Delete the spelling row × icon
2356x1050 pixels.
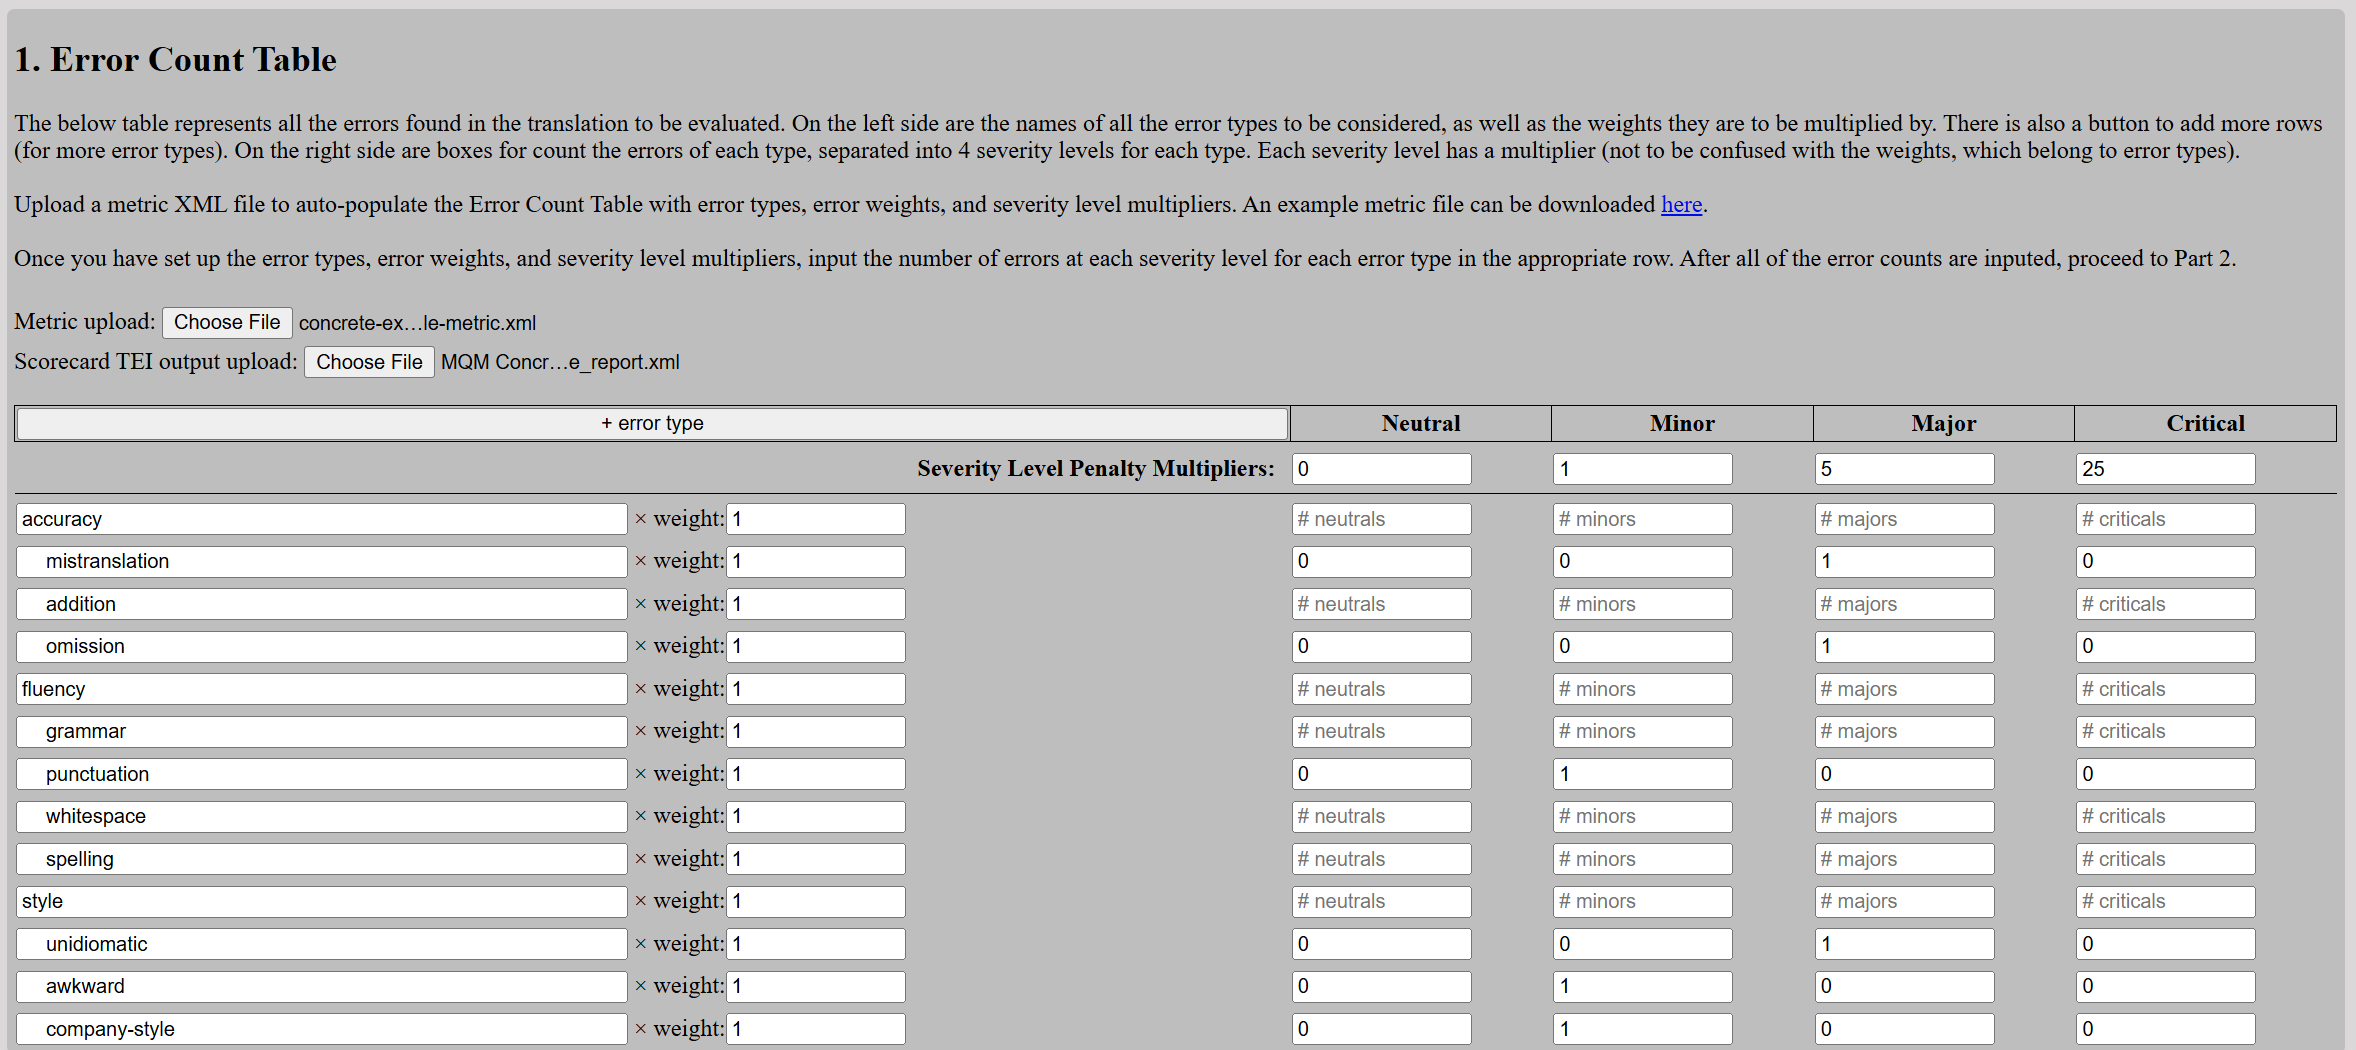pyautogui.click(x=641, y=859)
